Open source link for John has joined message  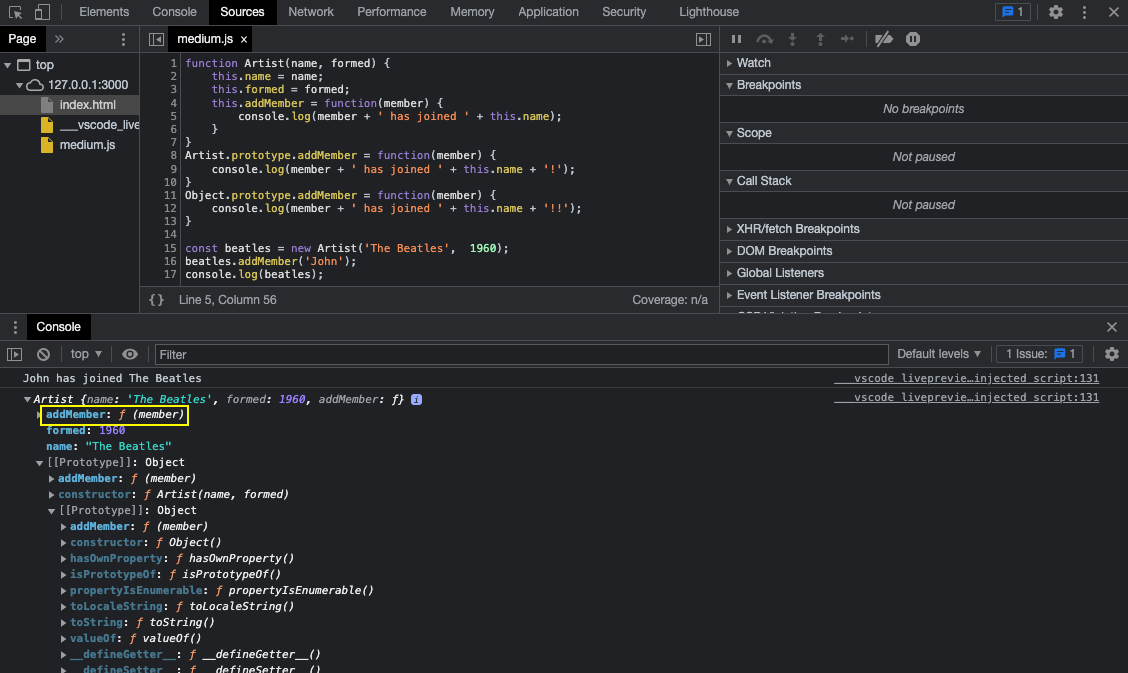(x=966, y=378)
